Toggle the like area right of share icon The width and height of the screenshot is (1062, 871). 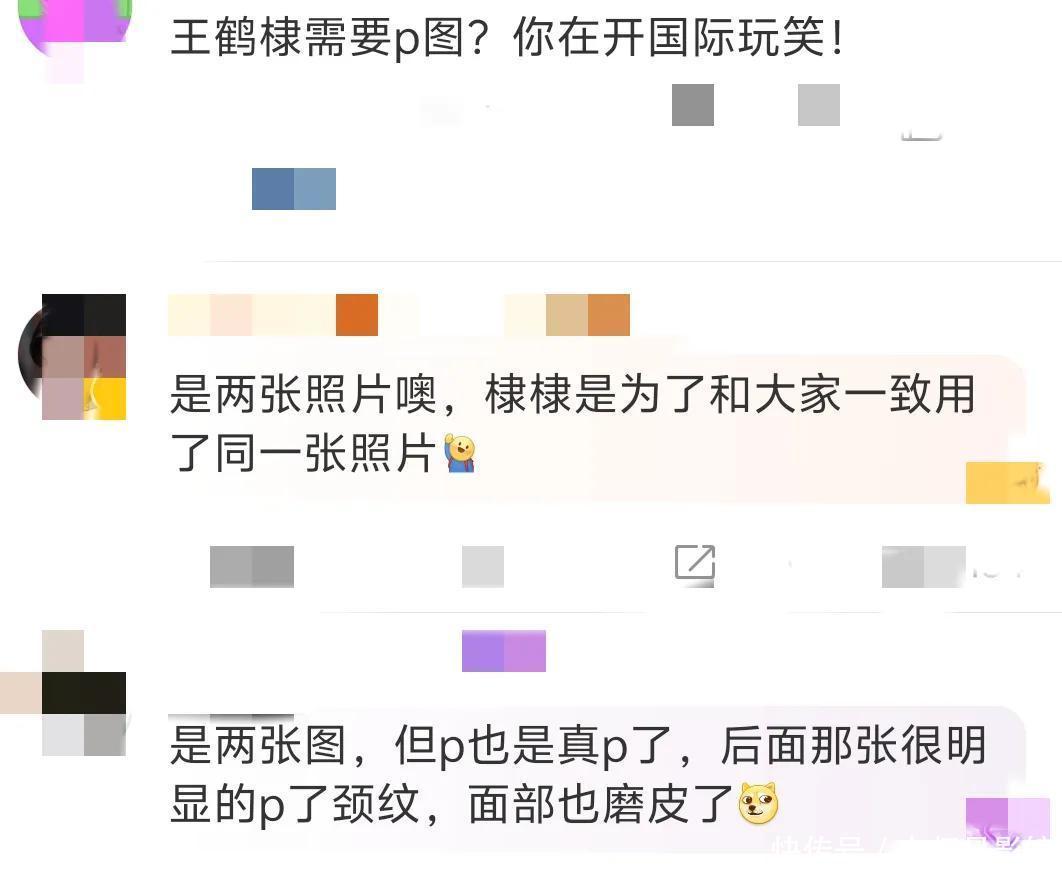click(924, 567)
